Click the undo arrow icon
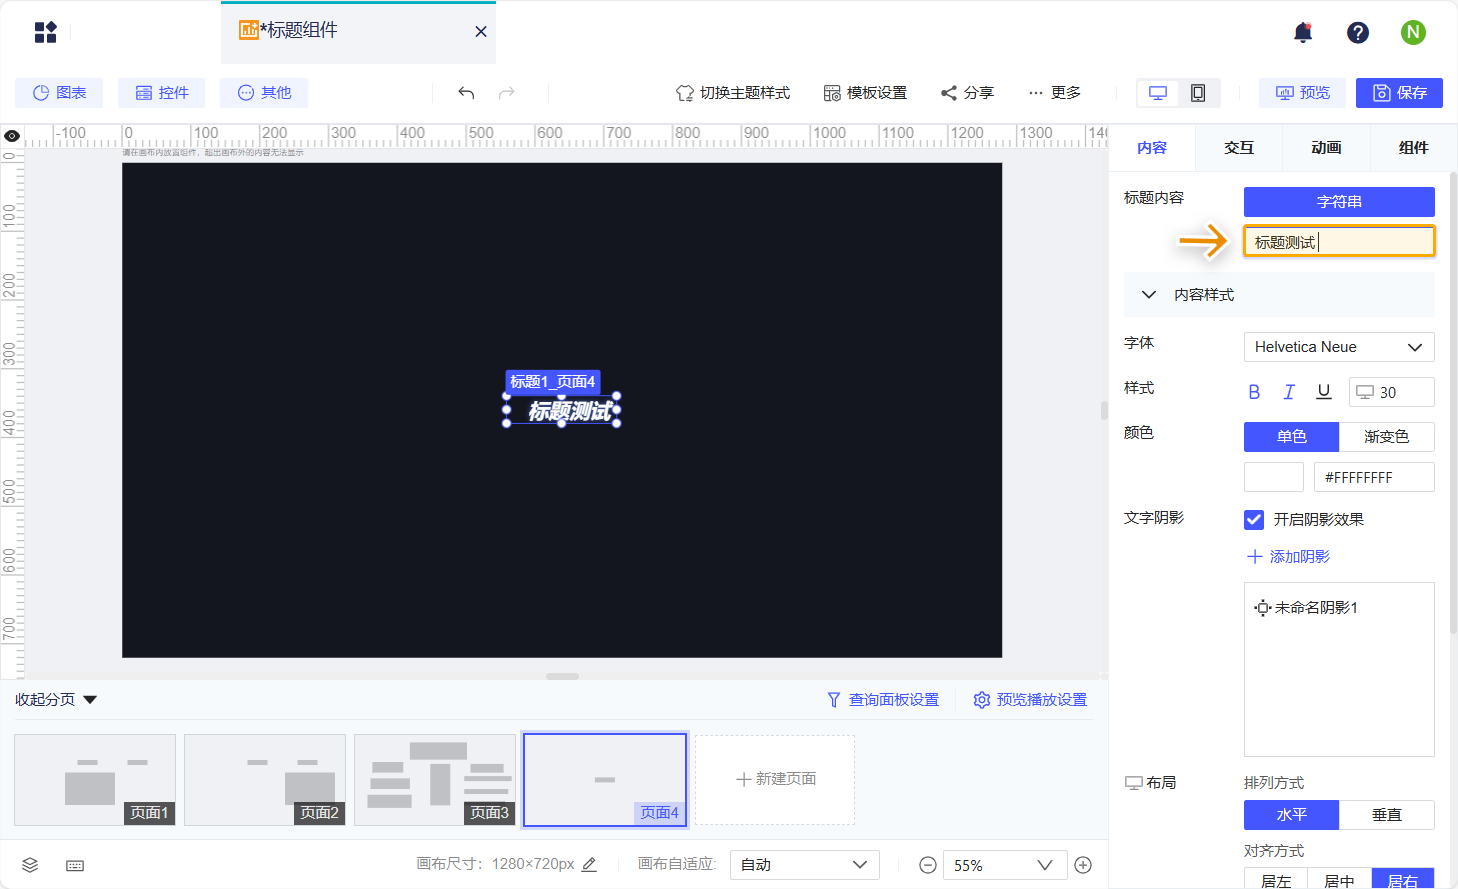The height and width of the screenshot is (889, 1458). click(466, 93)
